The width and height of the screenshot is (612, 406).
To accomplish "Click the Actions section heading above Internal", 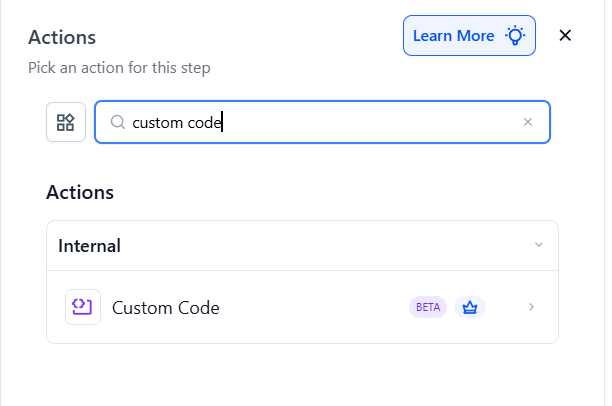I will click(x=80, y=192).
